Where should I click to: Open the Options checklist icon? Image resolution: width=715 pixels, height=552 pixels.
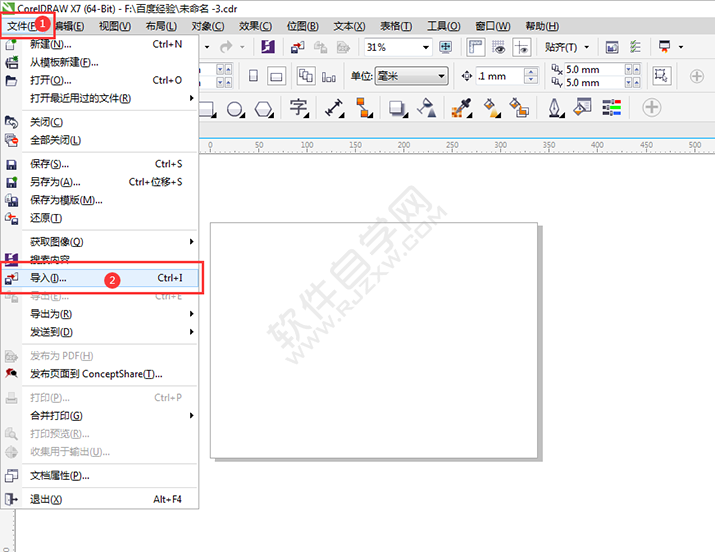coord(635,46)
